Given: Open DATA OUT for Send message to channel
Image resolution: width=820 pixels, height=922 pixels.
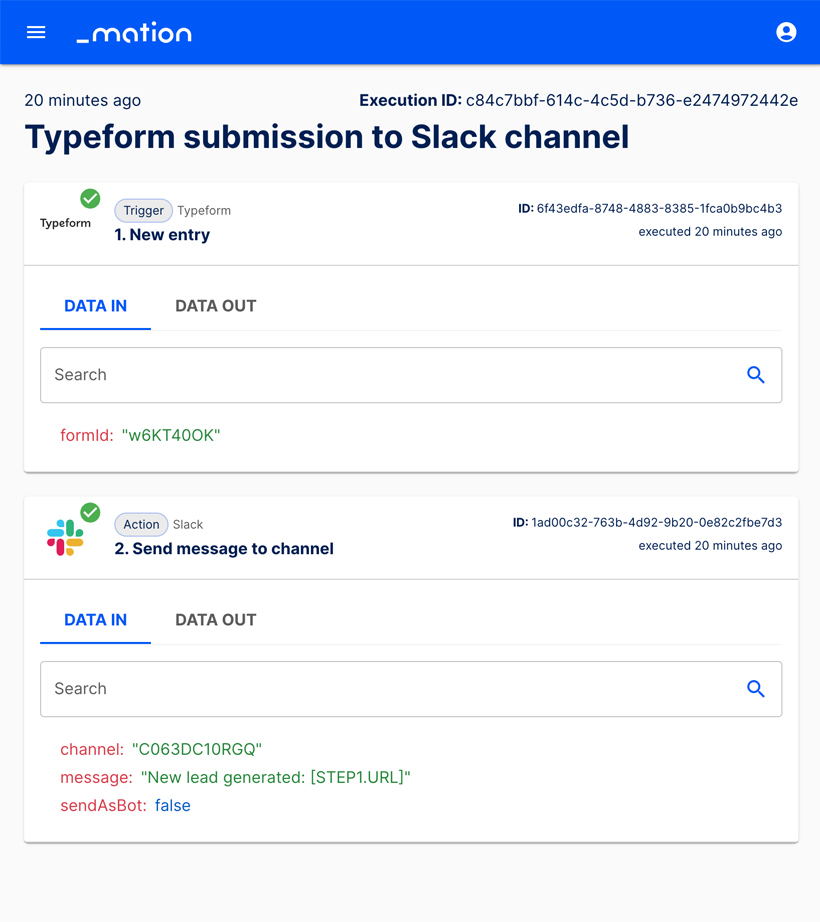Looking at the screenshot, I should coord(215,619).
